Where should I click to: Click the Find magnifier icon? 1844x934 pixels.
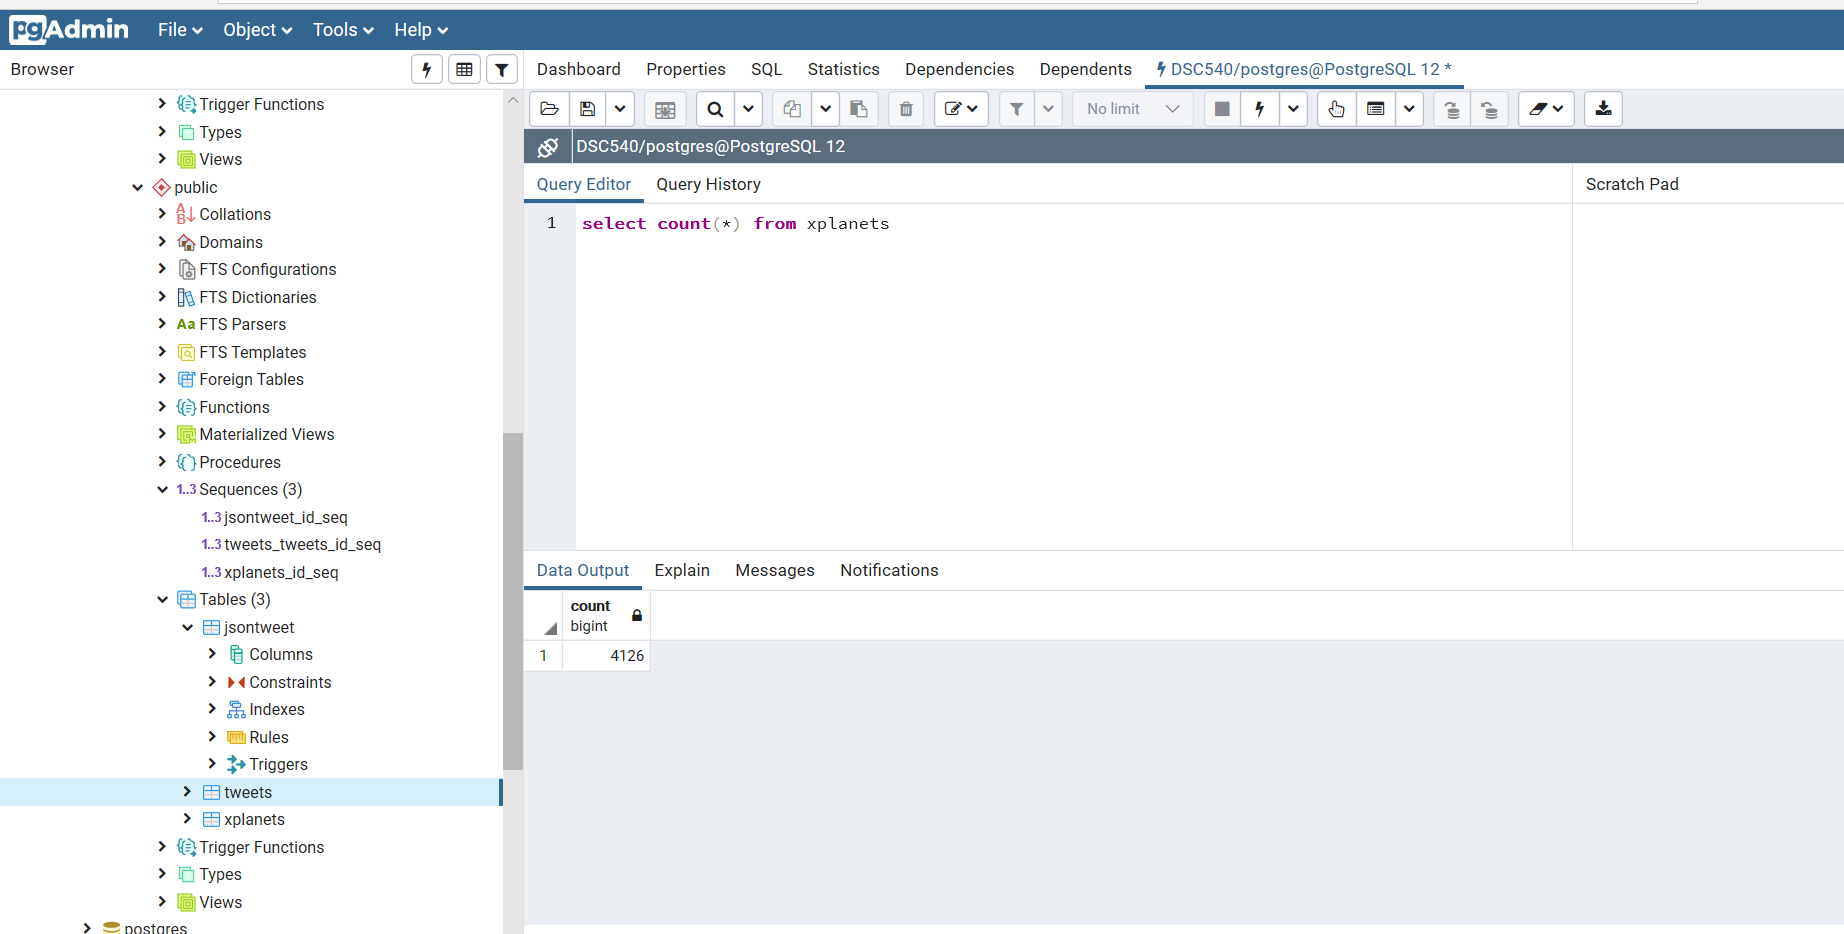click(x=715, y=109)
